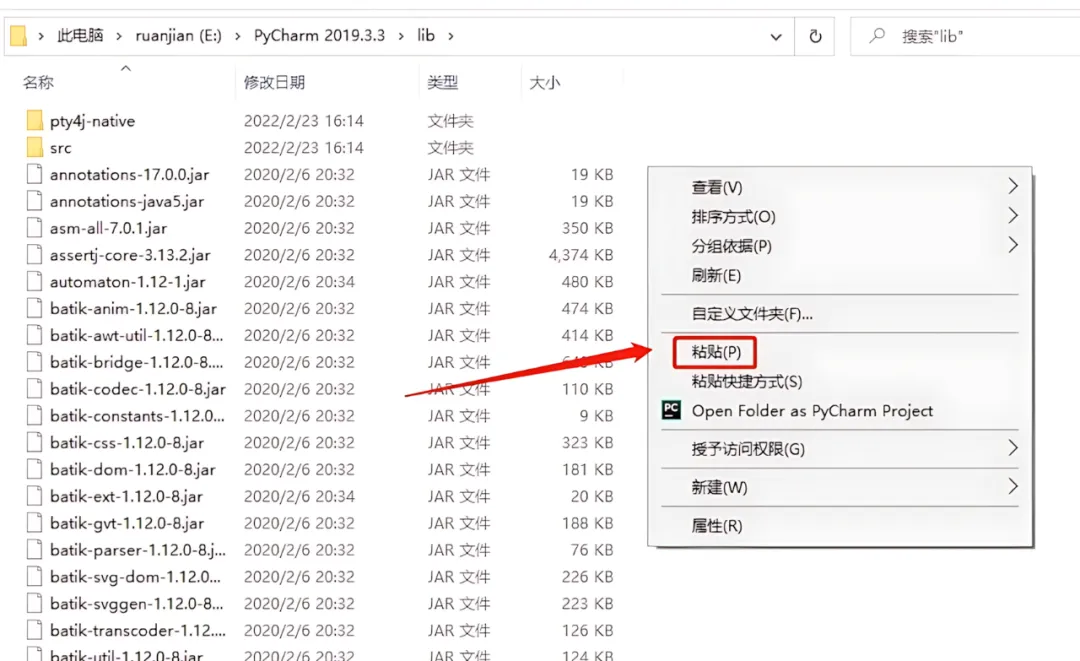Choose 粘贴(P) from context menu

[716, 352]
